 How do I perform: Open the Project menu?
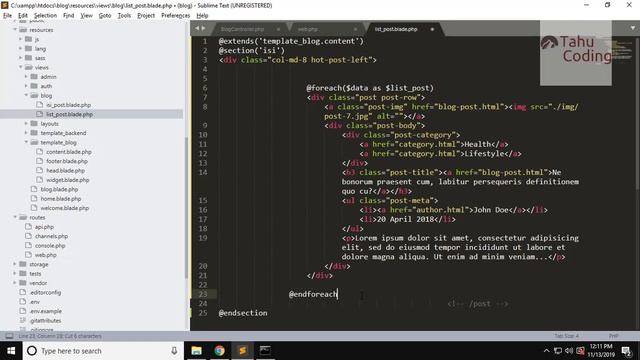click(x=146, y=16)
